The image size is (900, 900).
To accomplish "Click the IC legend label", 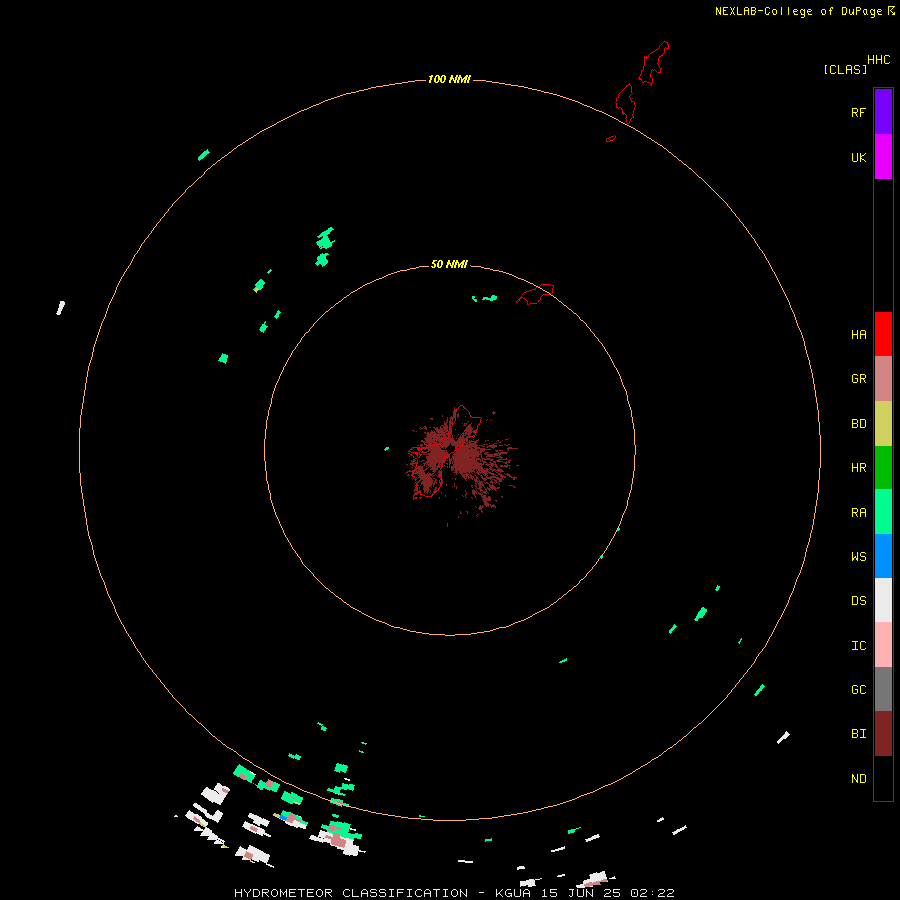I will [x=858, y=646].
